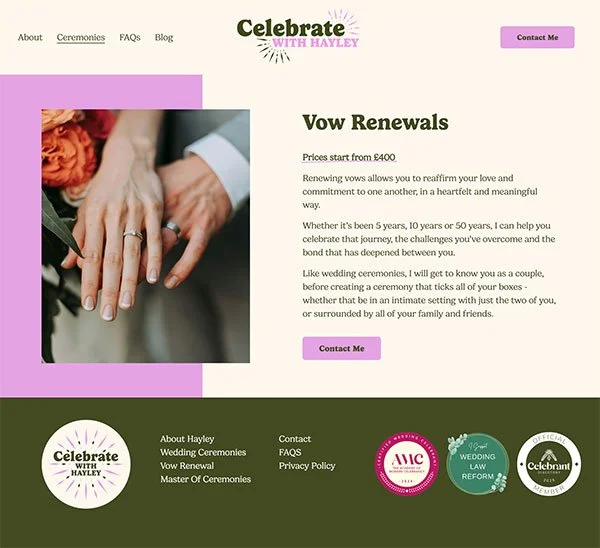This screenshot has width=600, height=548.
Task: Click the Celebrate with Hayley header logo
Action: tap(298, 36)
